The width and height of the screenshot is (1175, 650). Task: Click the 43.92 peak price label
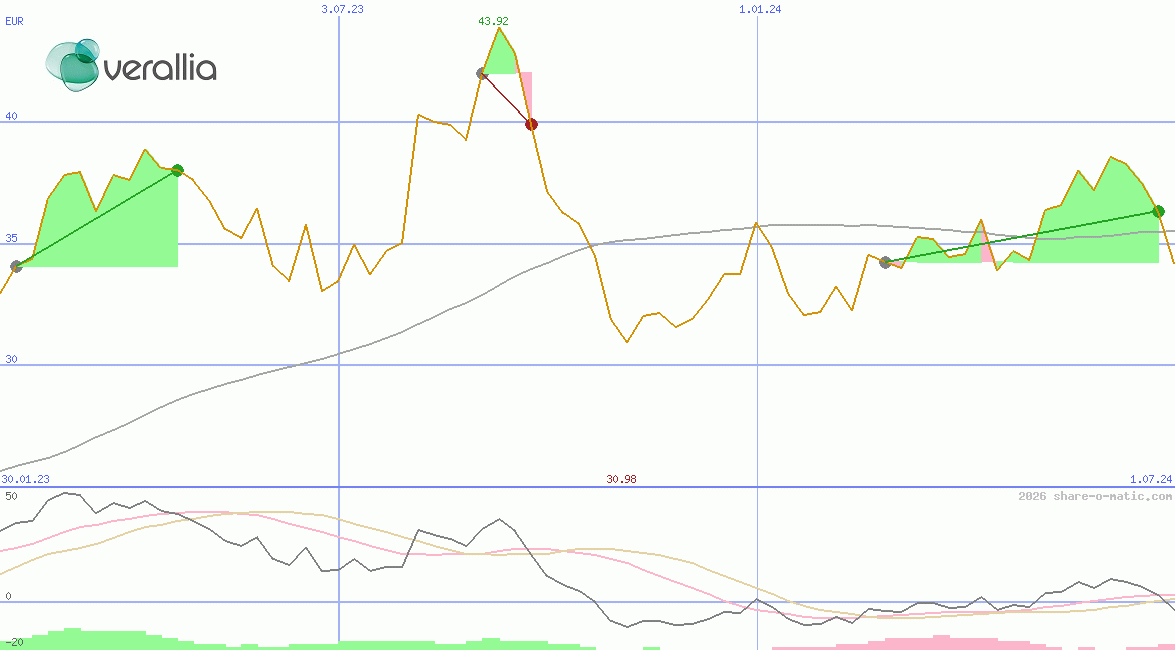click(x=493, y=21)
